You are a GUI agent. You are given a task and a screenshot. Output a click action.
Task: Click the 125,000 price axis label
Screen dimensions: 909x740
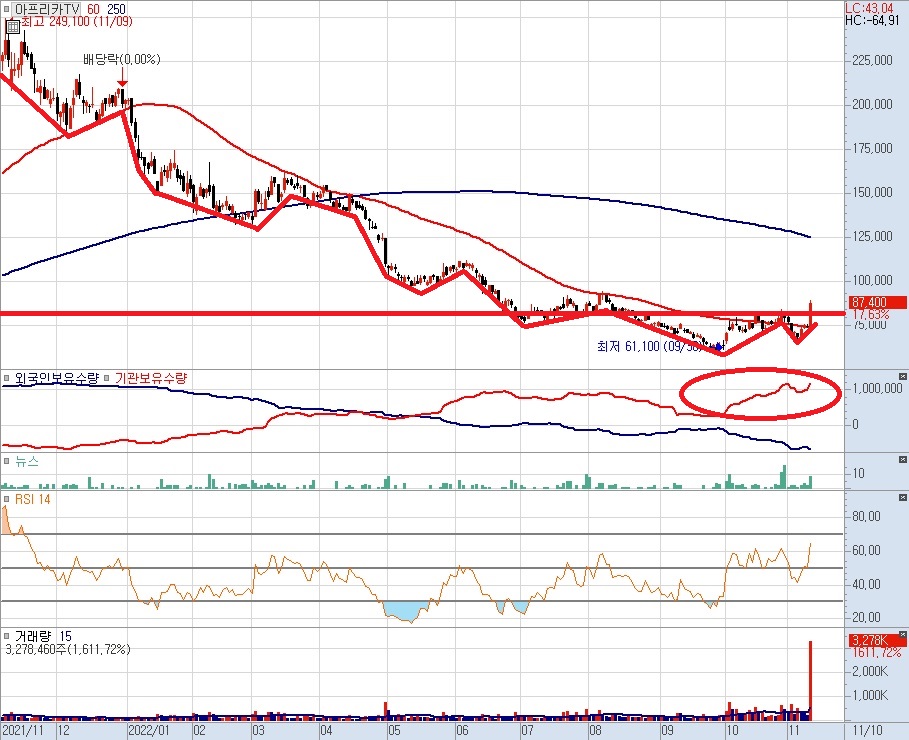872,237
